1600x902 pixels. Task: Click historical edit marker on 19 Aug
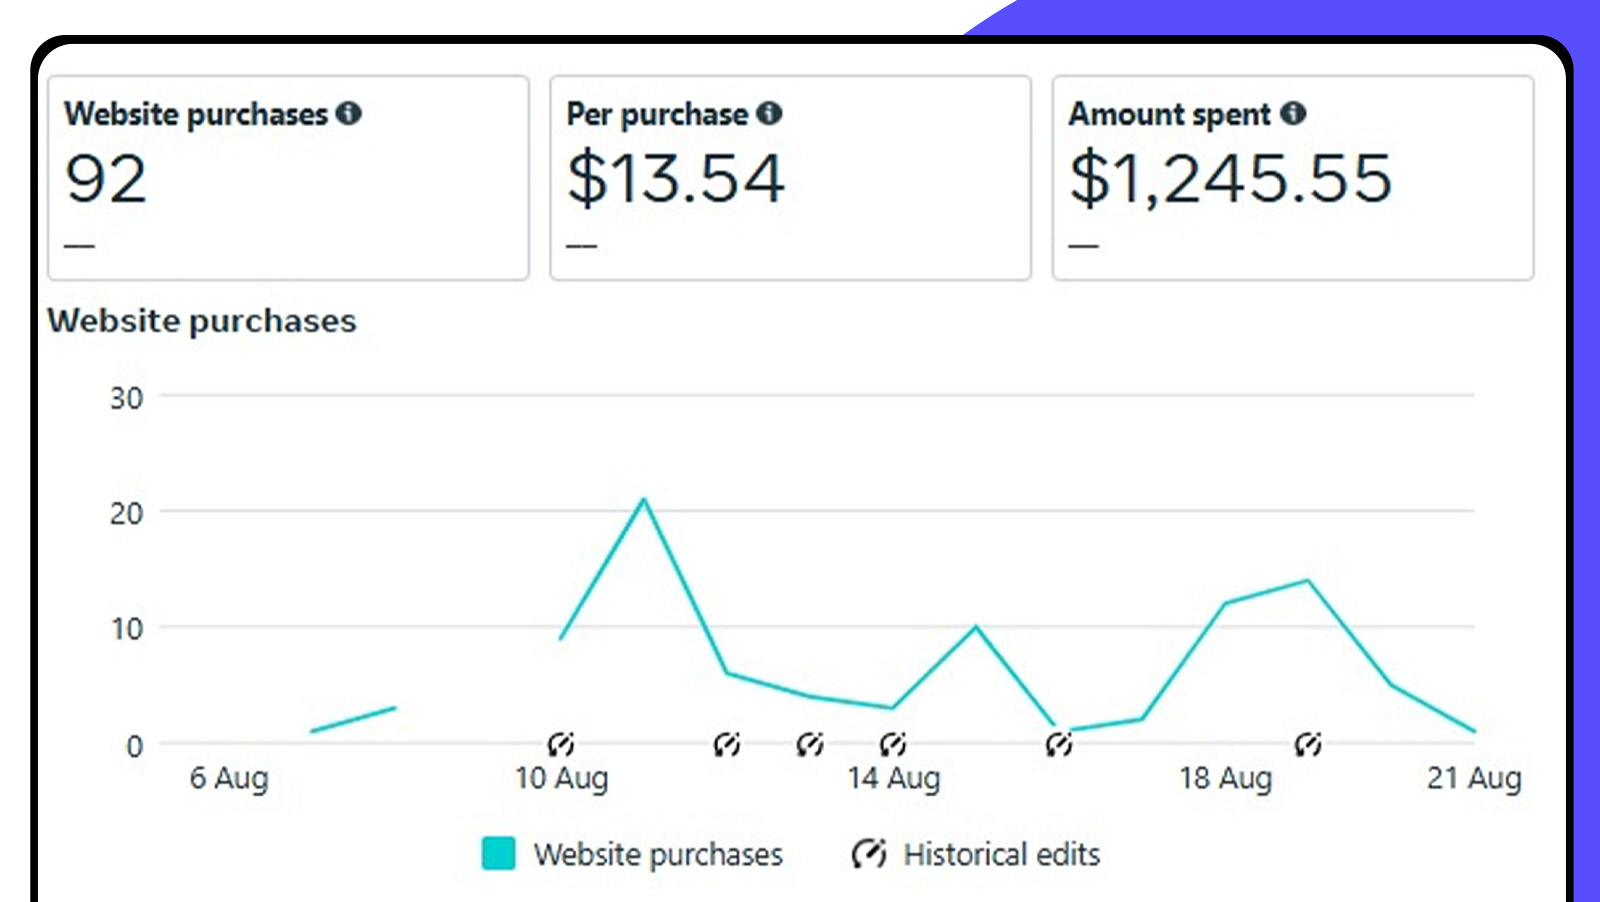1308,744
